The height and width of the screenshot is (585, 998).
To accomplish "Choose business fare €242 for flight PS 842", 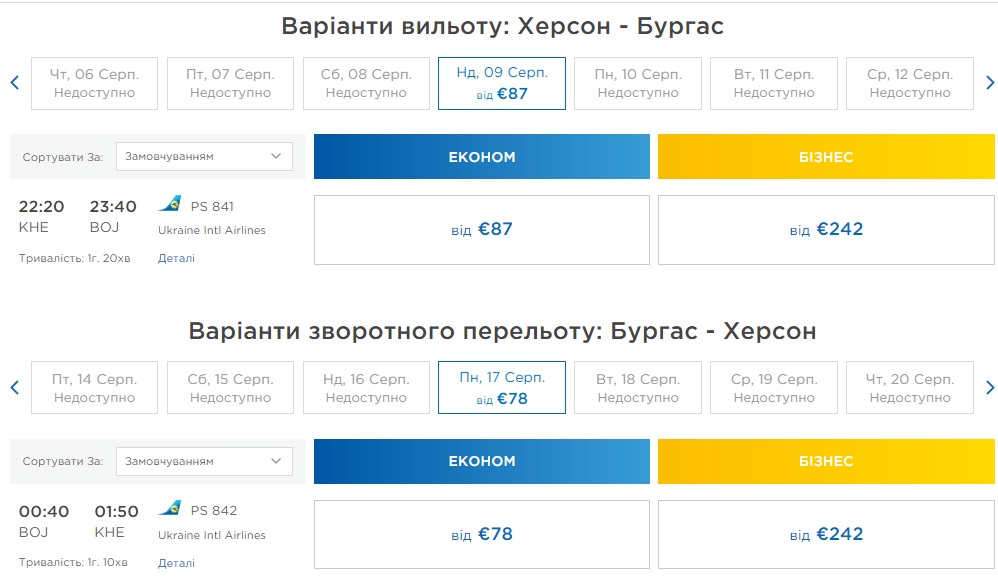I will pyautogui.click(x=826, y=534).
